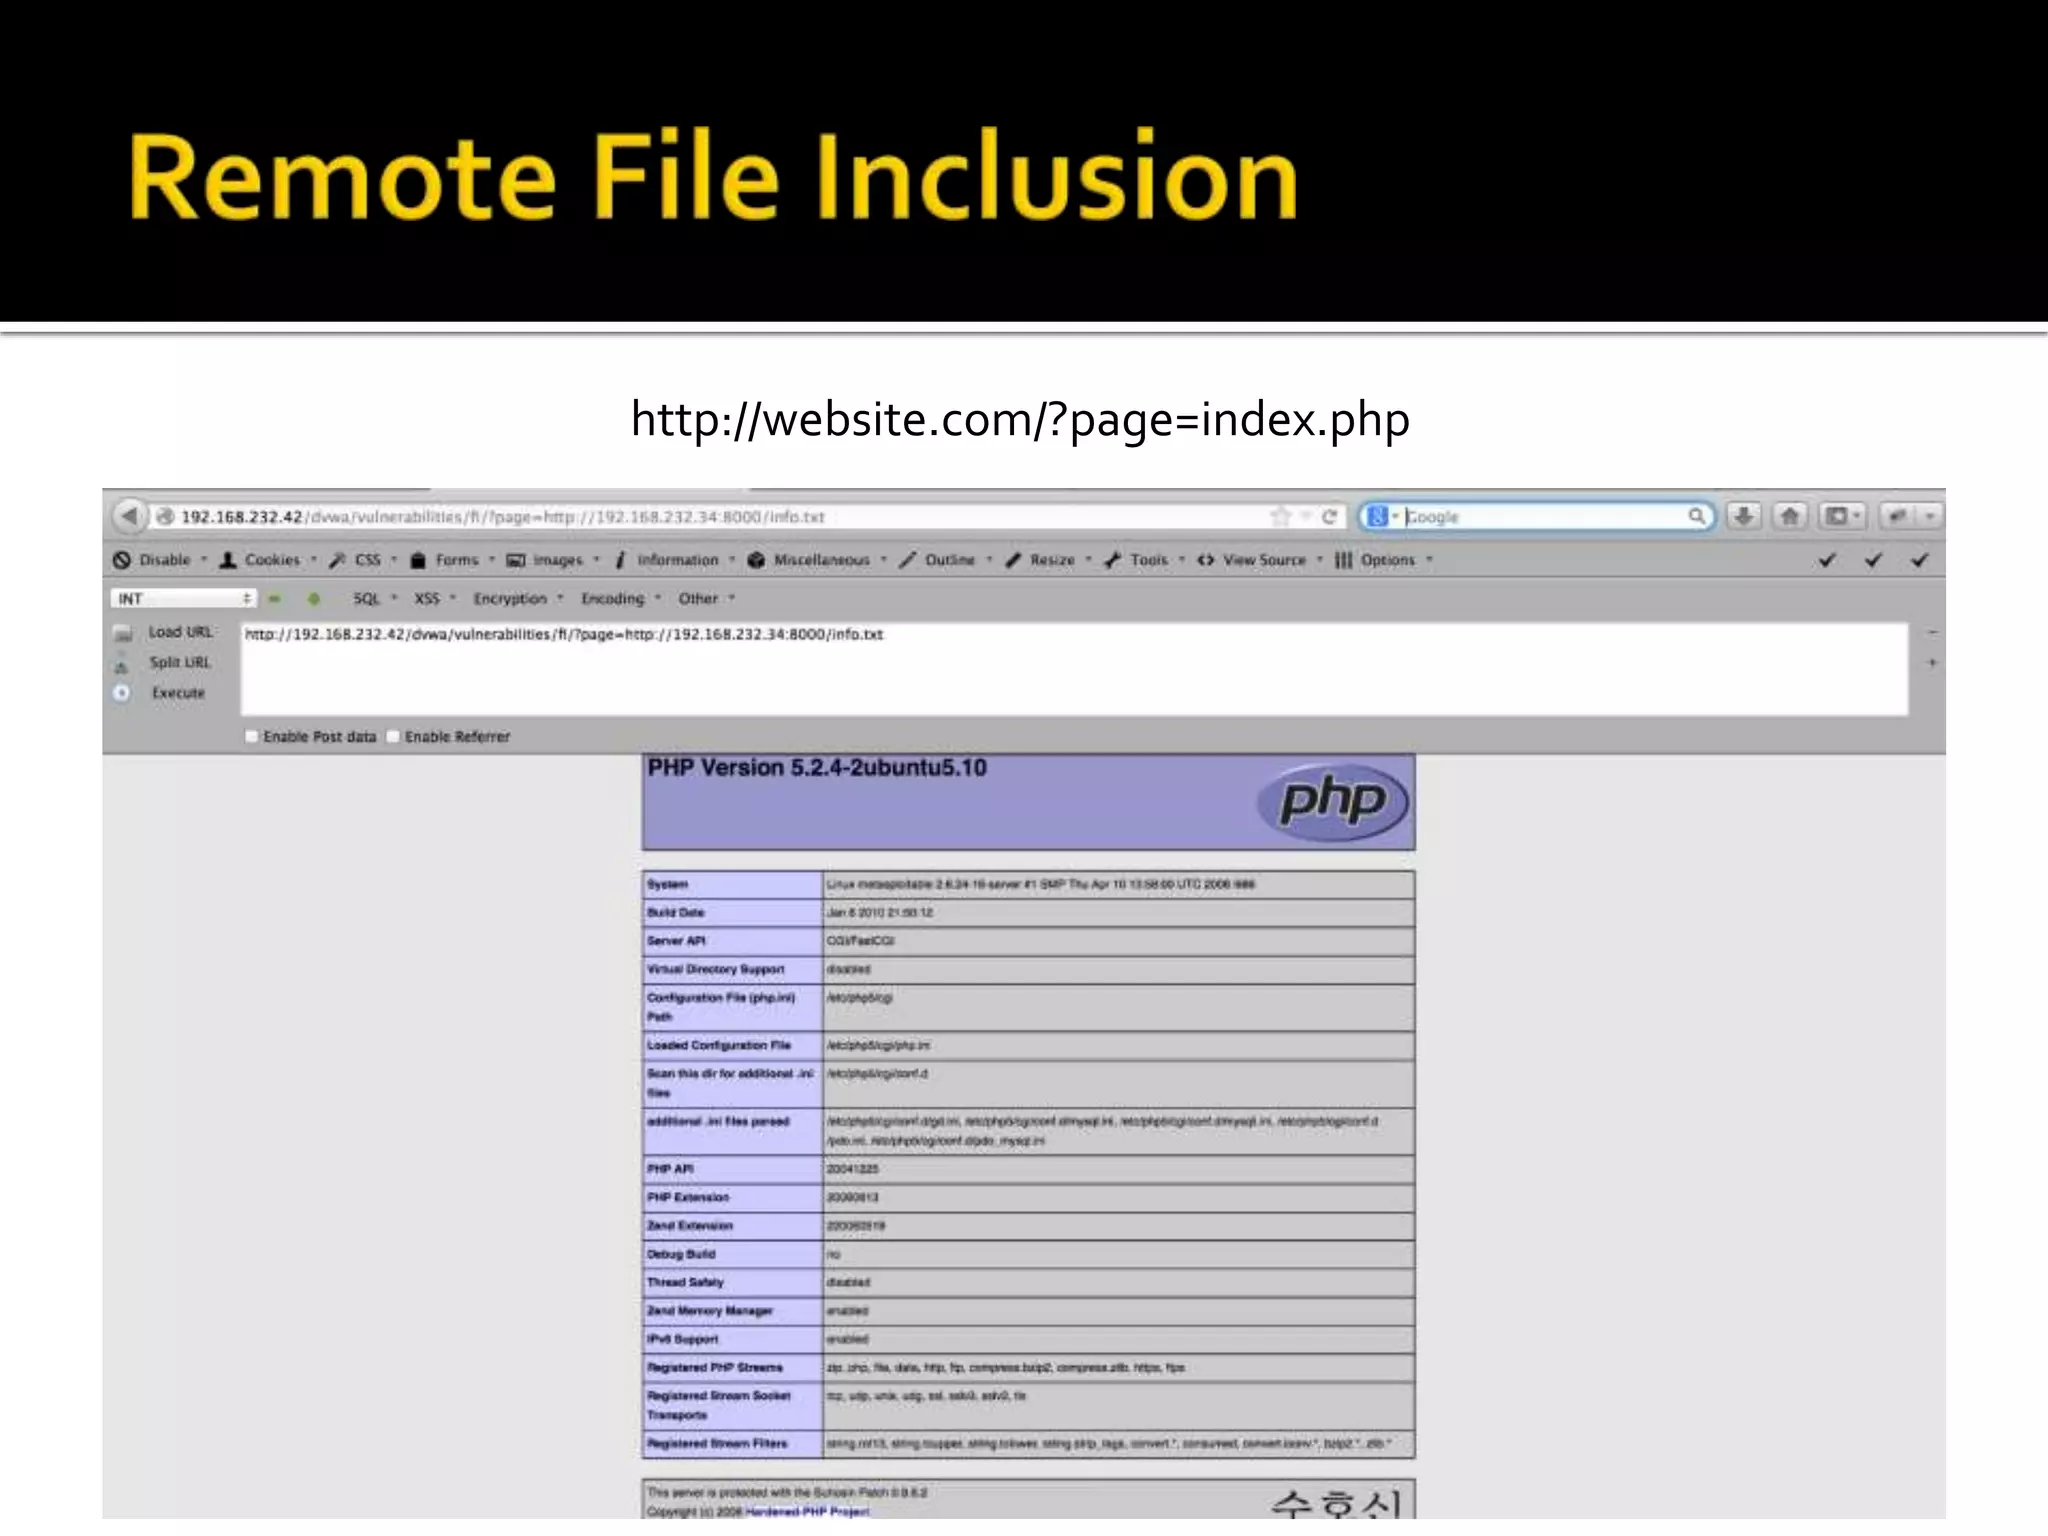The height and width of the screenshot is (1536, 2048).
Task: Click Split URL button
Action: coord(180,663)
